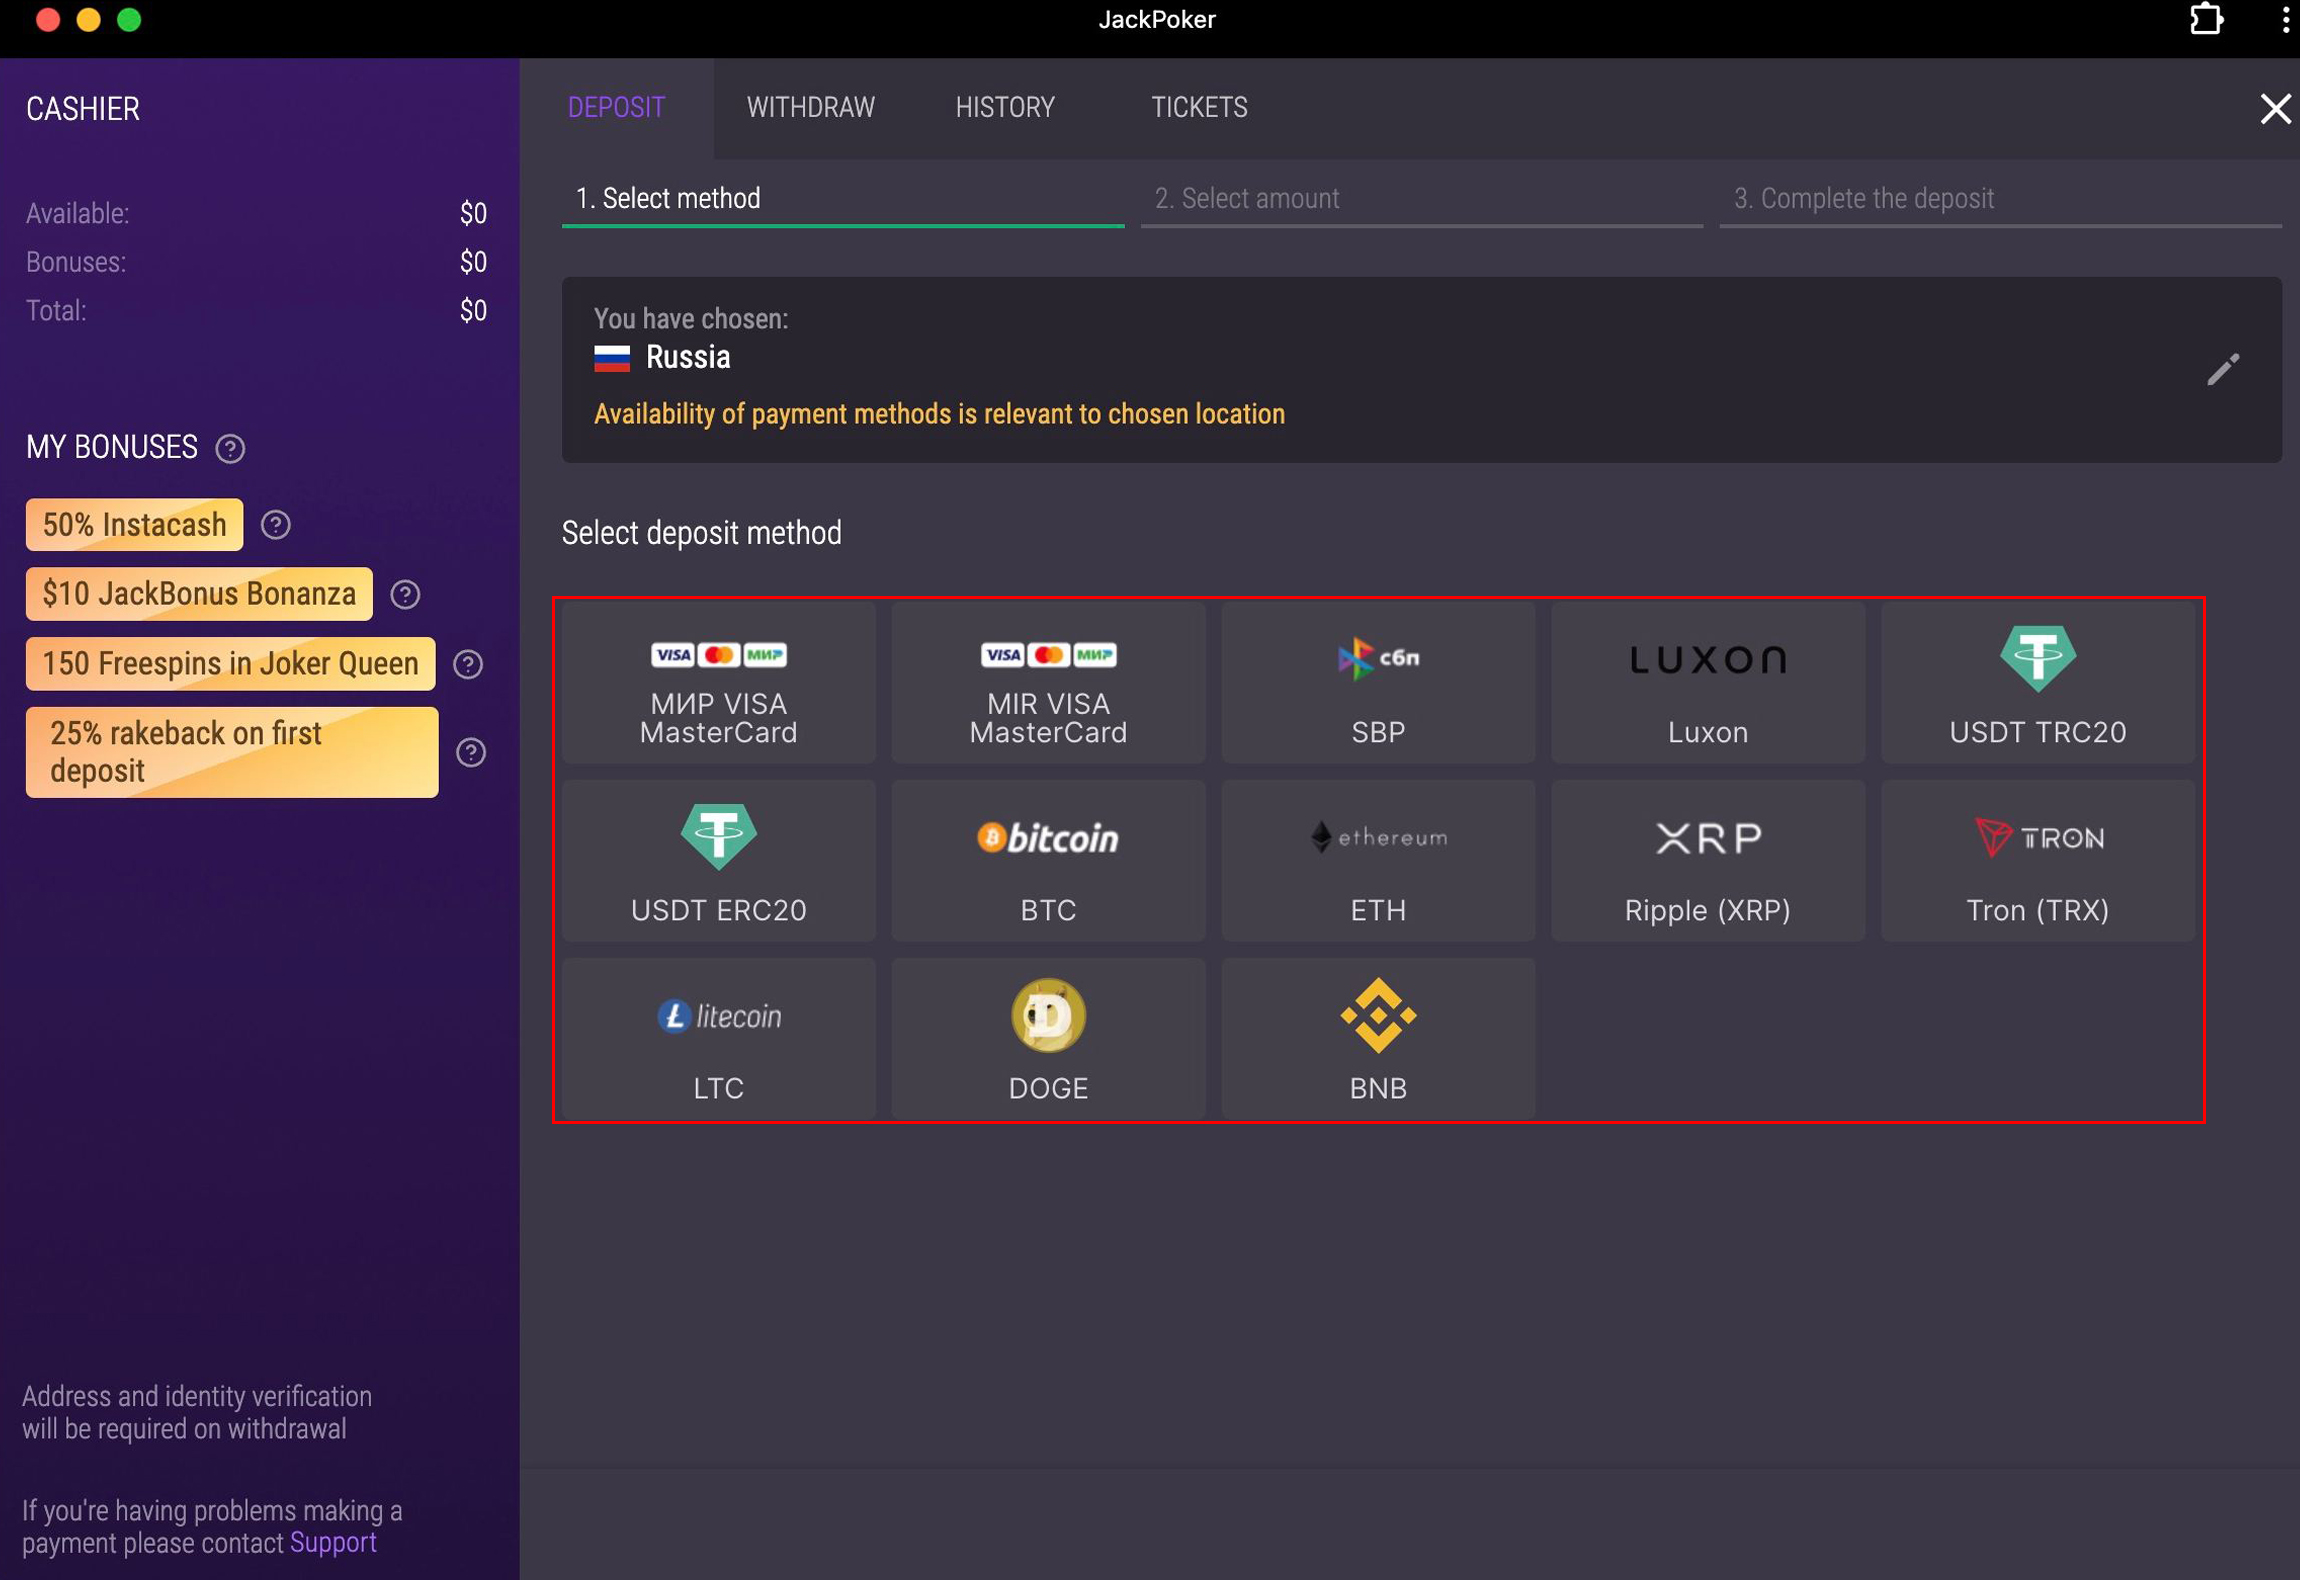
Task: Choose Ripple (XRP) deposit method
Action: tap(1707, 861)
